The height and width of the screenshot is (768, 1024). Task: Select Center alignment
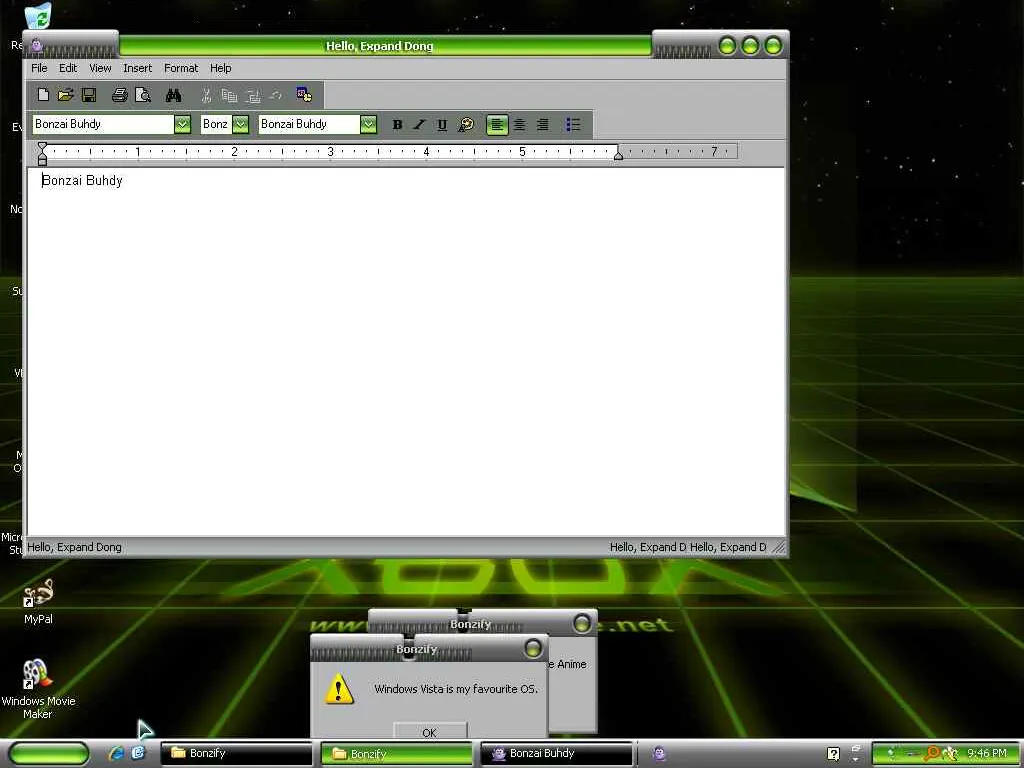point(520,124)
